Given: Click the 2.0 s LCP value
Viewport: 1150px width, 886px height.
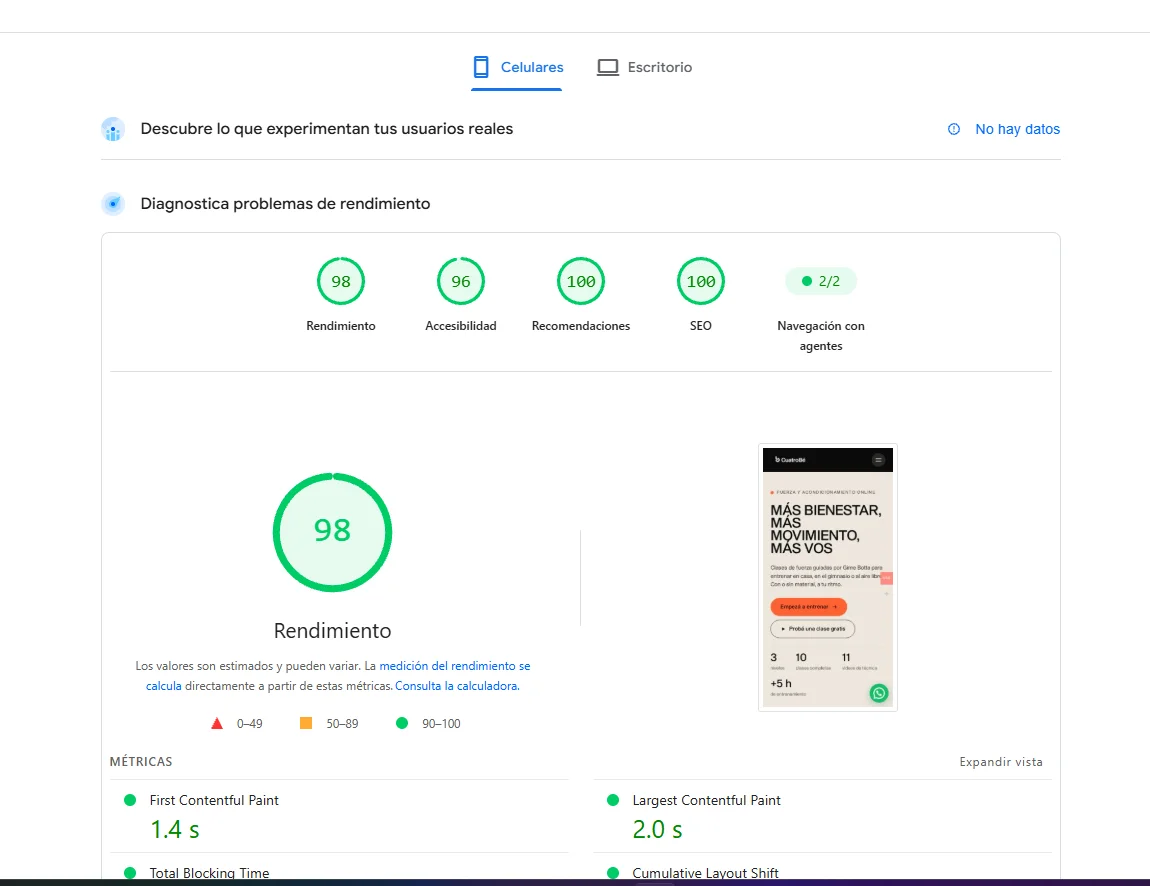Looking at the screenshot, I should [x=657, y=830].
